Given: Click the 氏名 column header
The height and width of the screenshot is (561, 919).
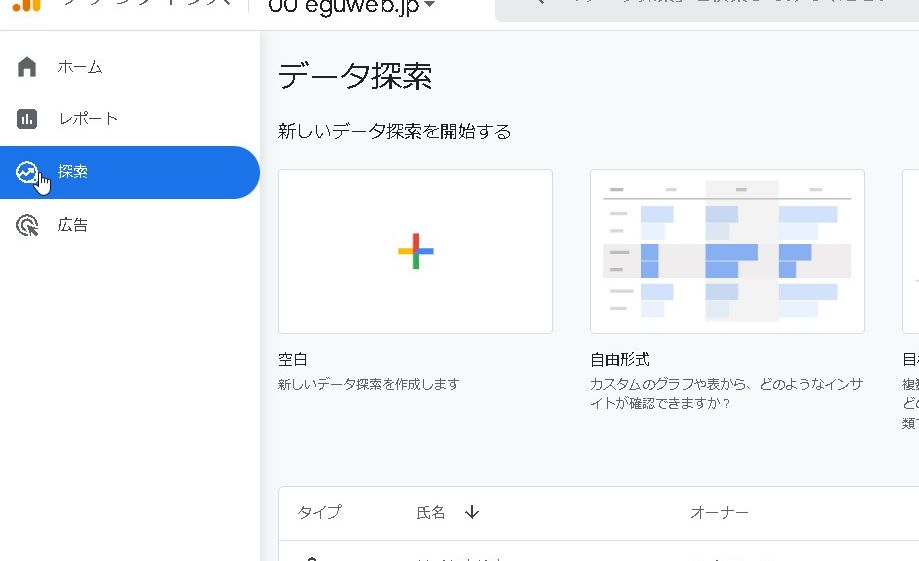Looking at the screenshot, I should pos(431,512).
